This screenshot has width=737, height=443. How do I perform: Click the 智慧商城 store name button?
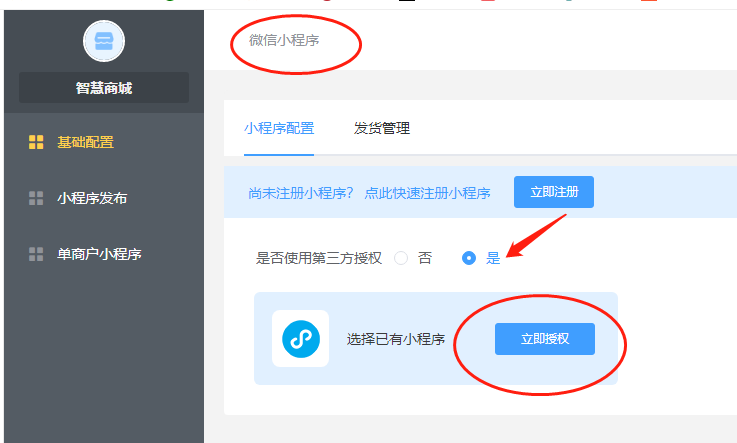[x=104, y=88]
